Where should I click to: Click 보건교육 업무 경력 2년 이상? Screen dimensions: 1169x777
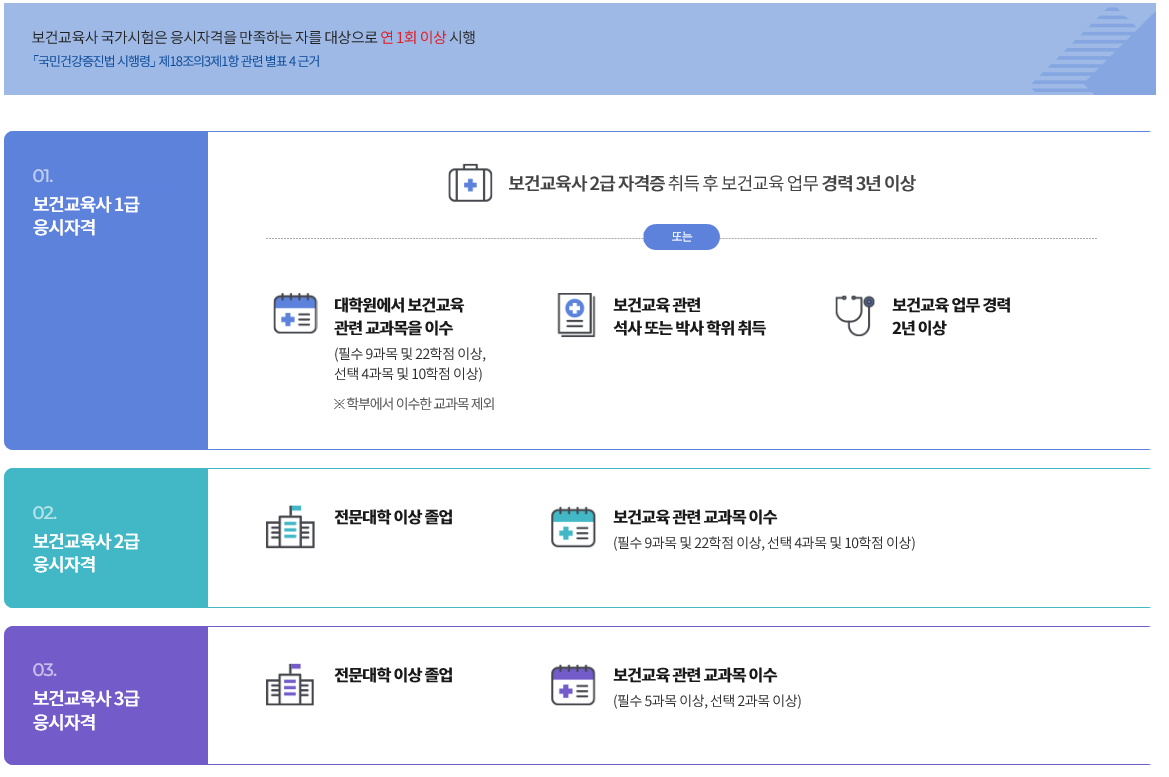pos(951,316)
